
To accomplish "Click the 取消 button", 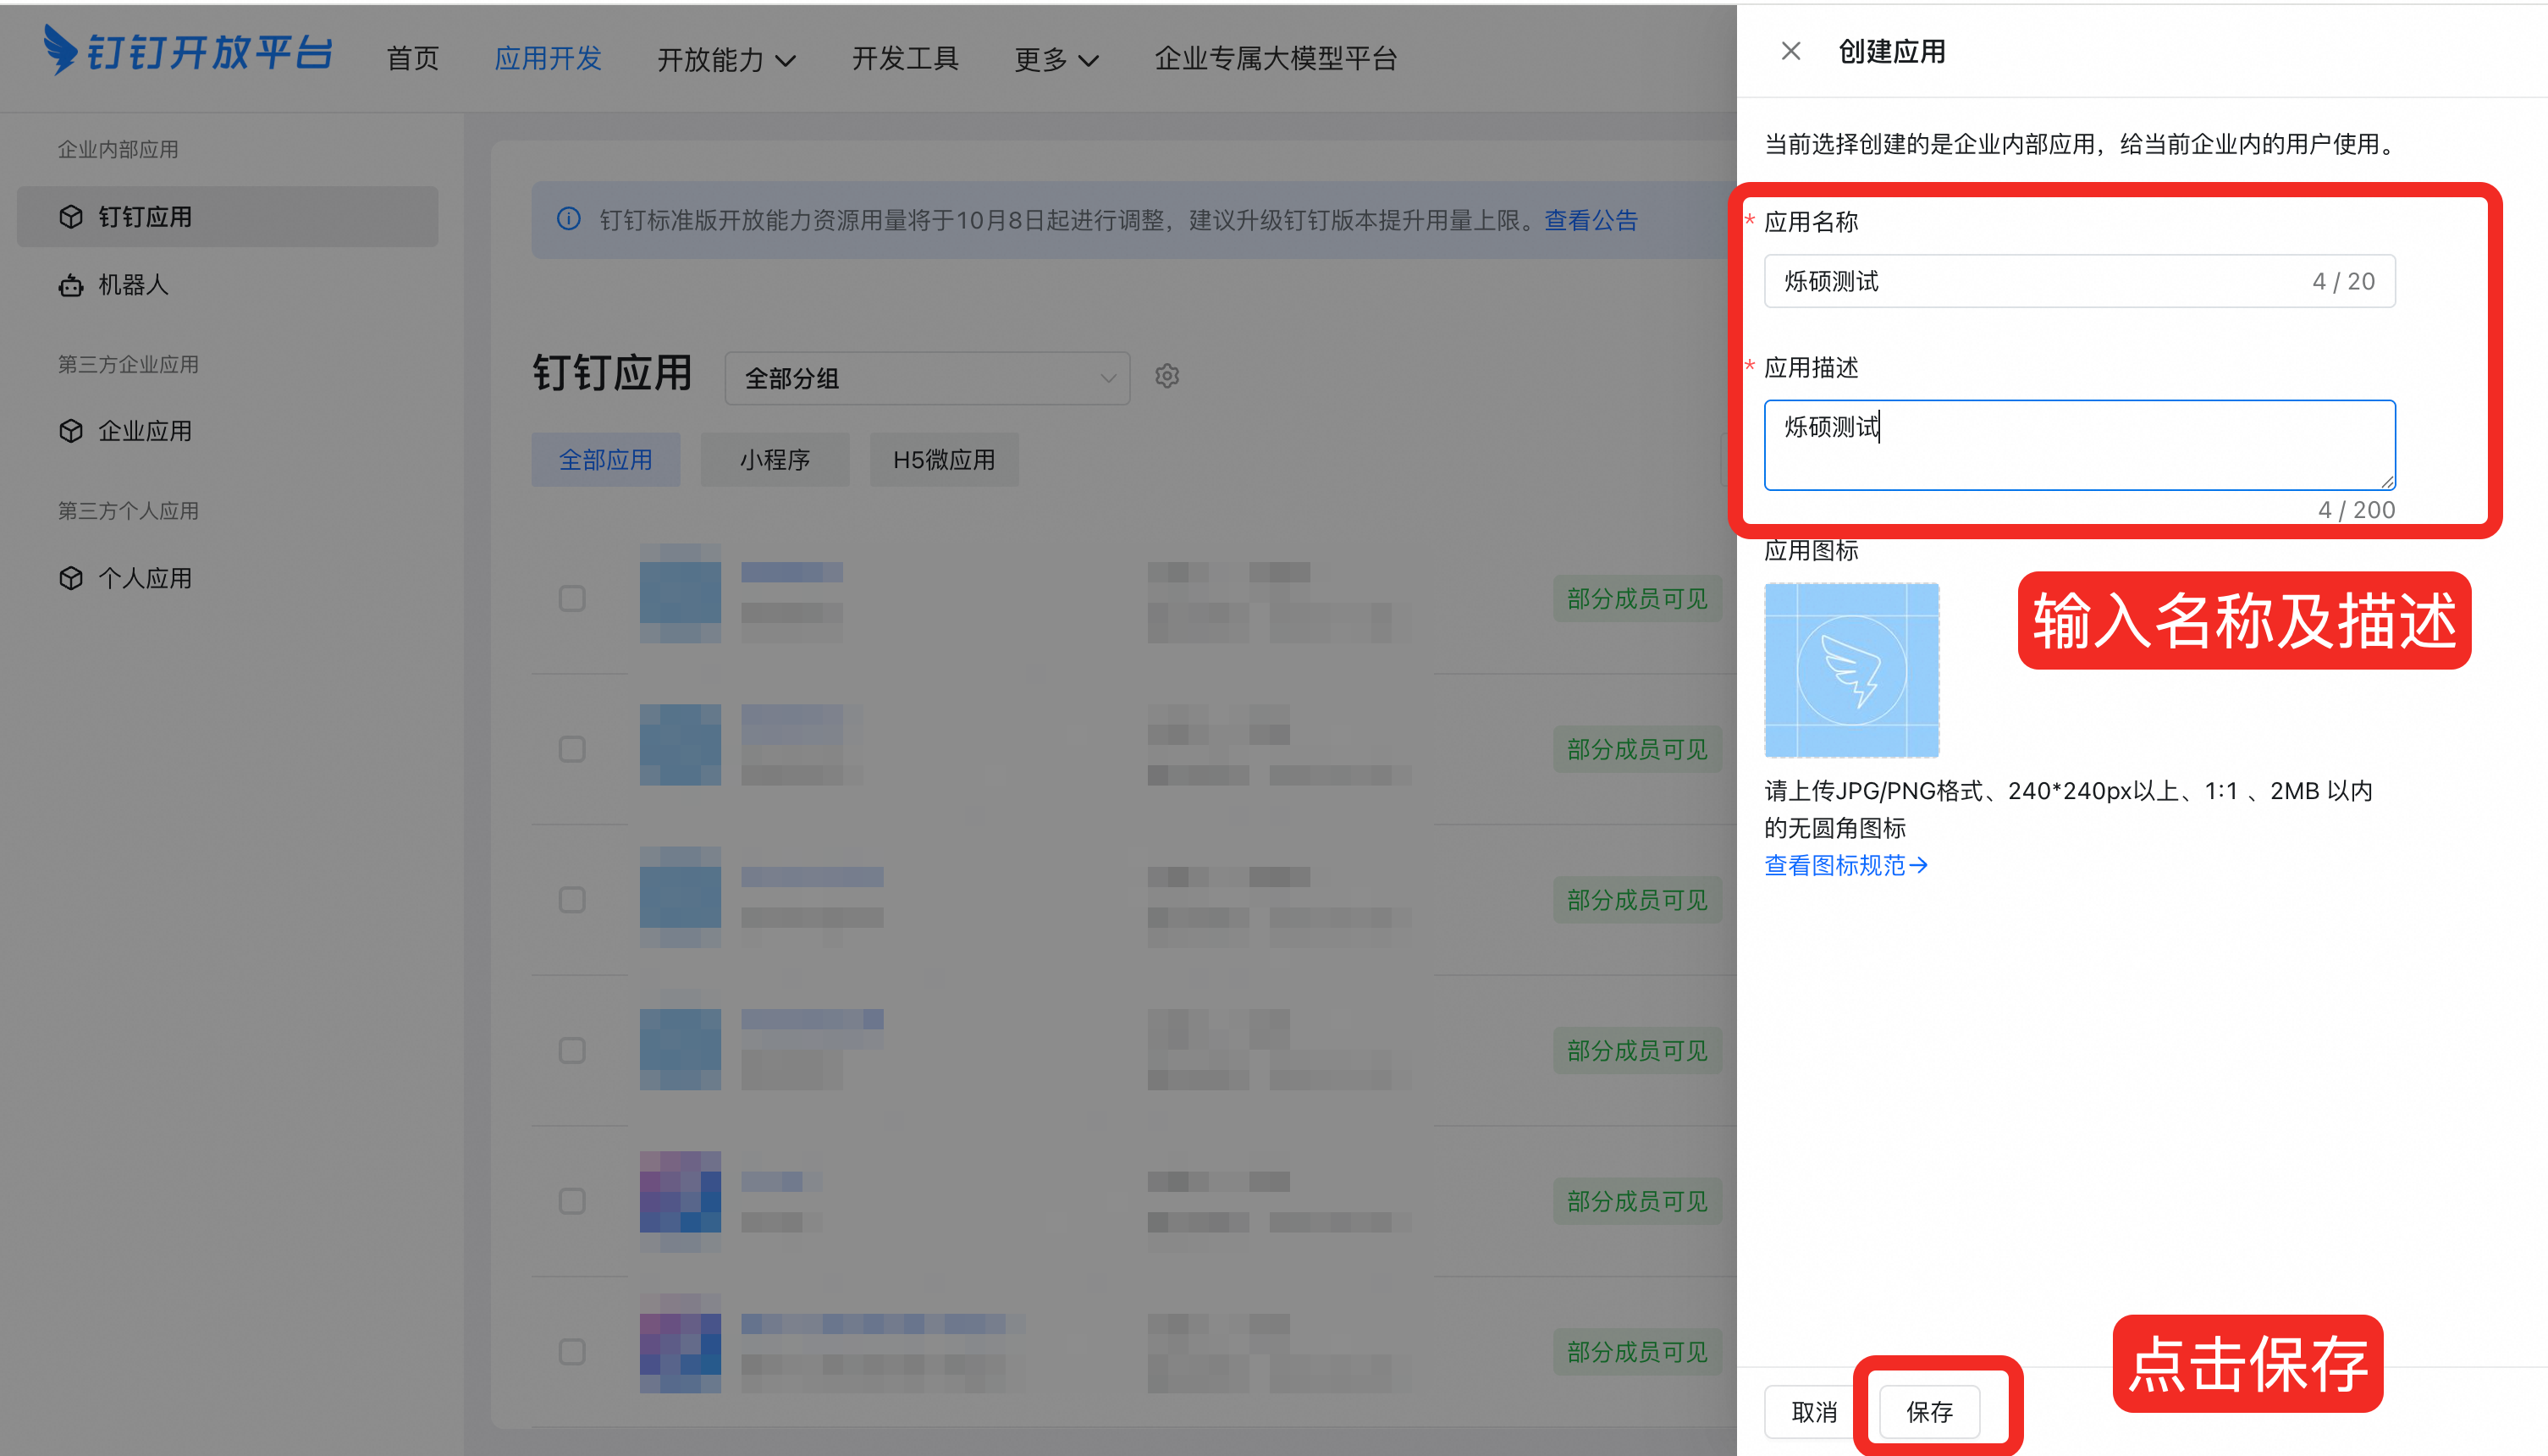I will tap(1814, 1412).
